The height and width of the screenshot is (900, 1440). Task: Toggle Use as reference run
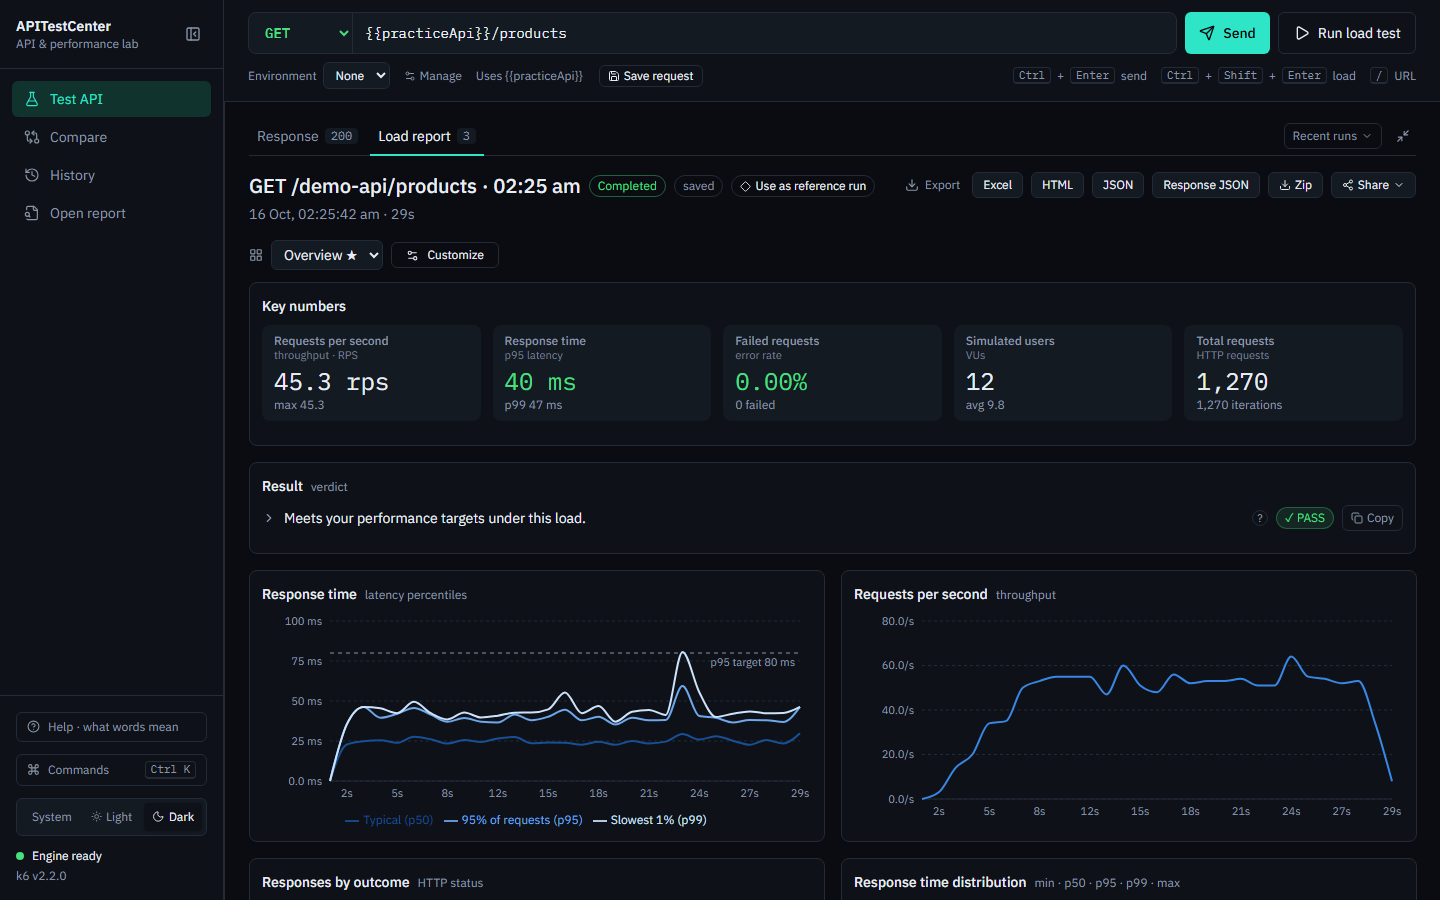(x=803, y=186)
